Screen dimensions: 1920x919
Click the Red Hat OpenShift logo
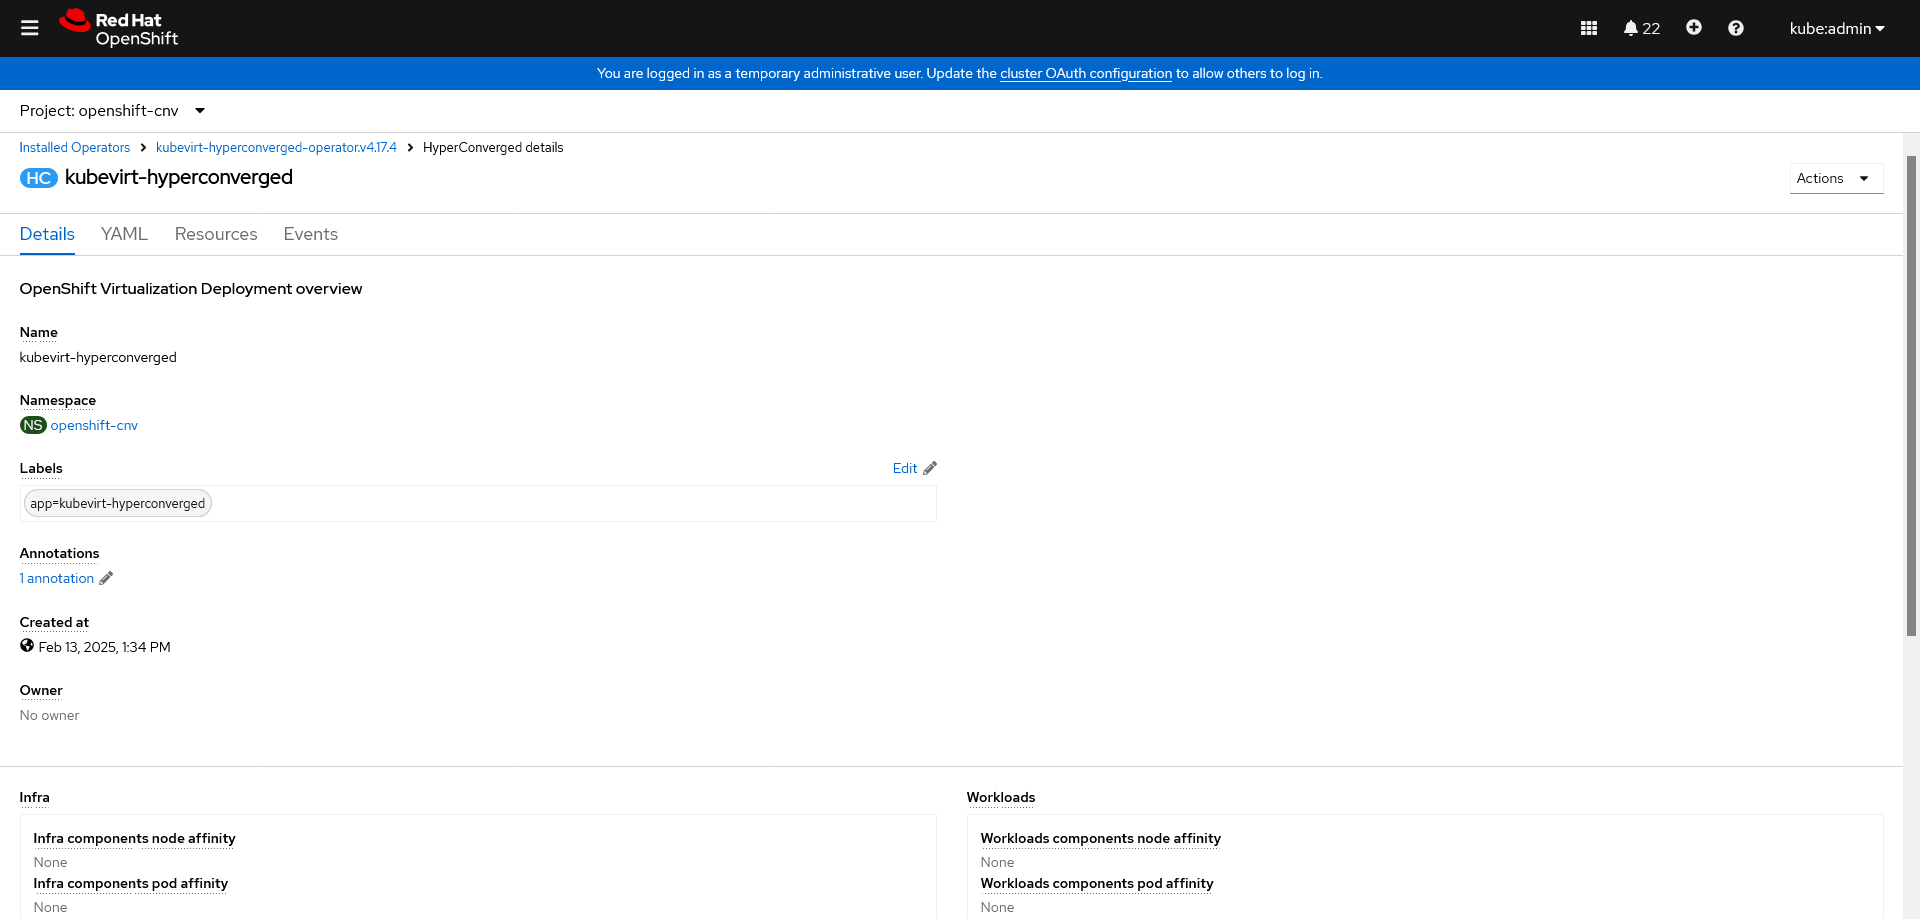point(117,28)
